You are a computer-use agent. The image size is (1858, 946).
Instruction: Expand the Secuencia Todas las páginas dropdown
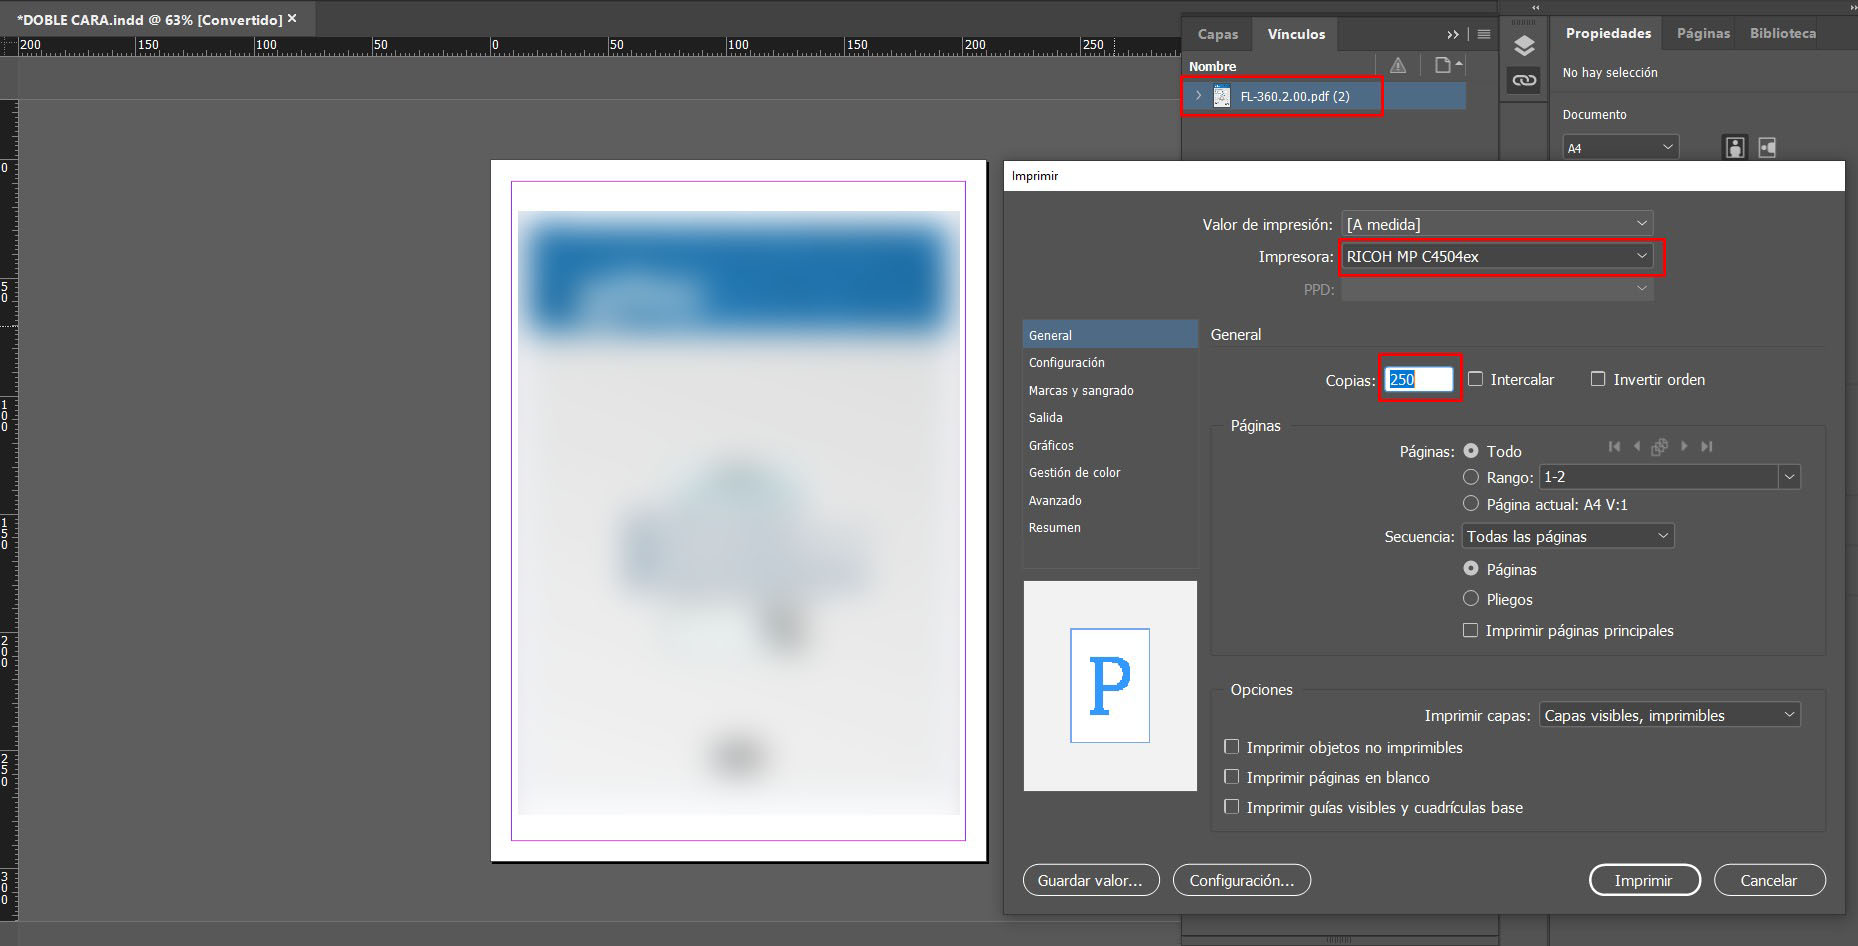[1567, 537]
